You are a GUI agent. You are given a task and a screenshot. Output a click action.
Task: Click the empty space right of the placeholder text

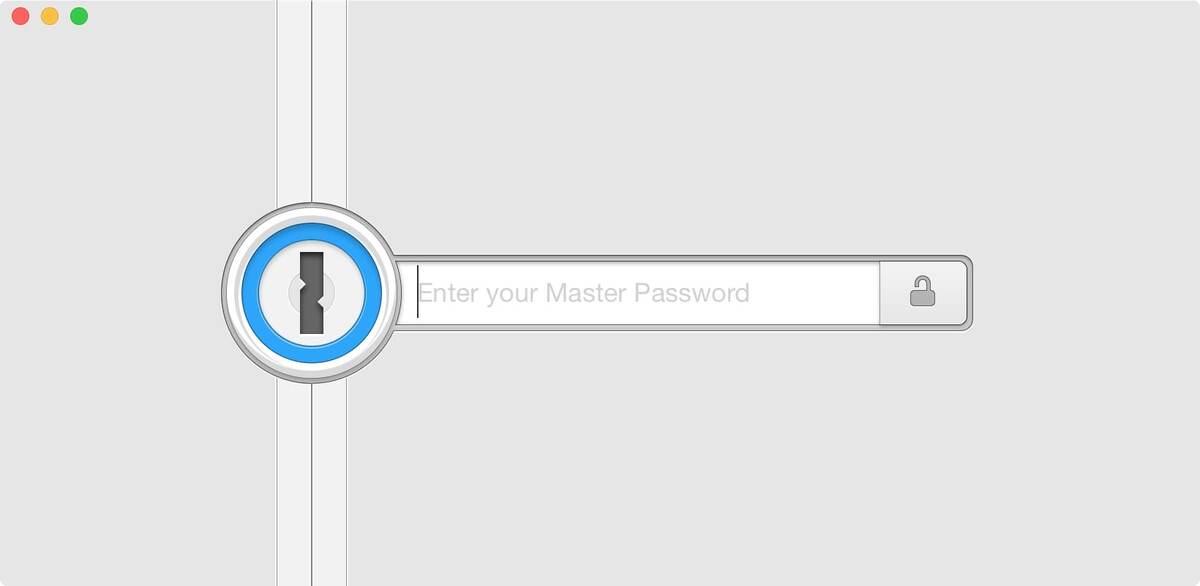click(815, 293)
